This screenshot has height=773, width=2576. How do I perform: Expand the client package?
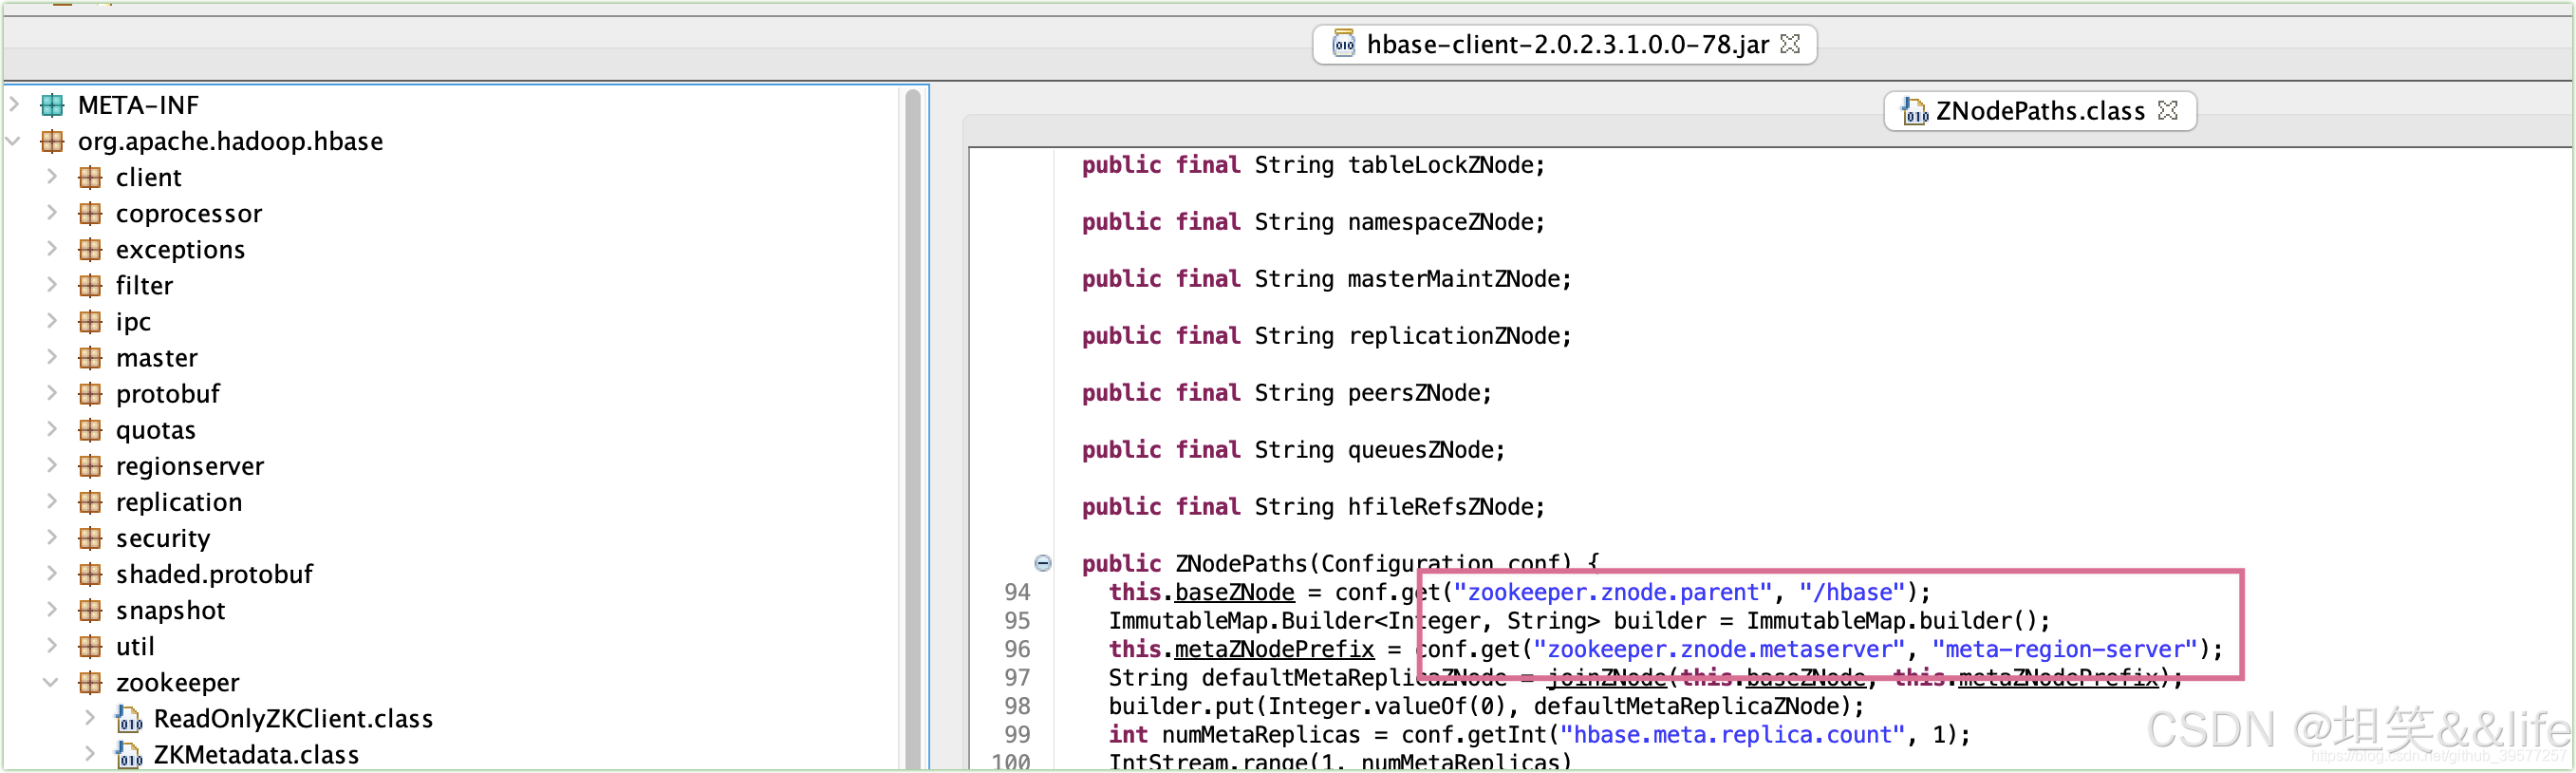[52, 176]
